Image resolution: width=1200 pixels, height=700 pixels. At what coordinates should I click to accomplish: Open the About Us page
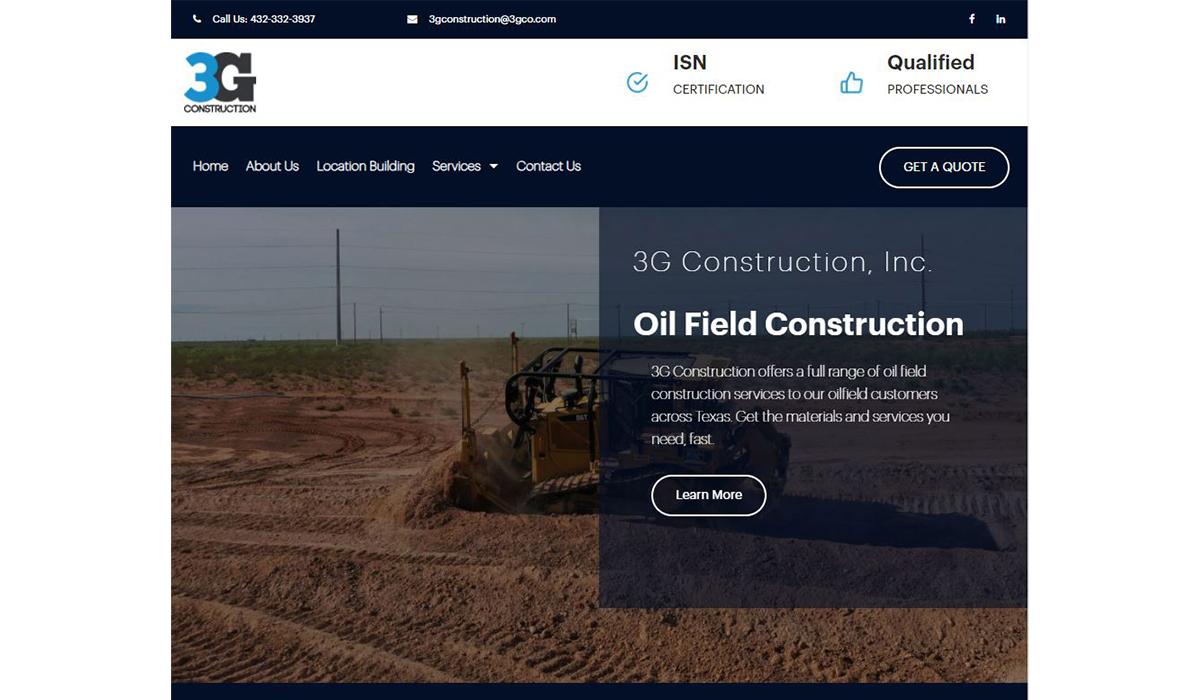[272, 166]
